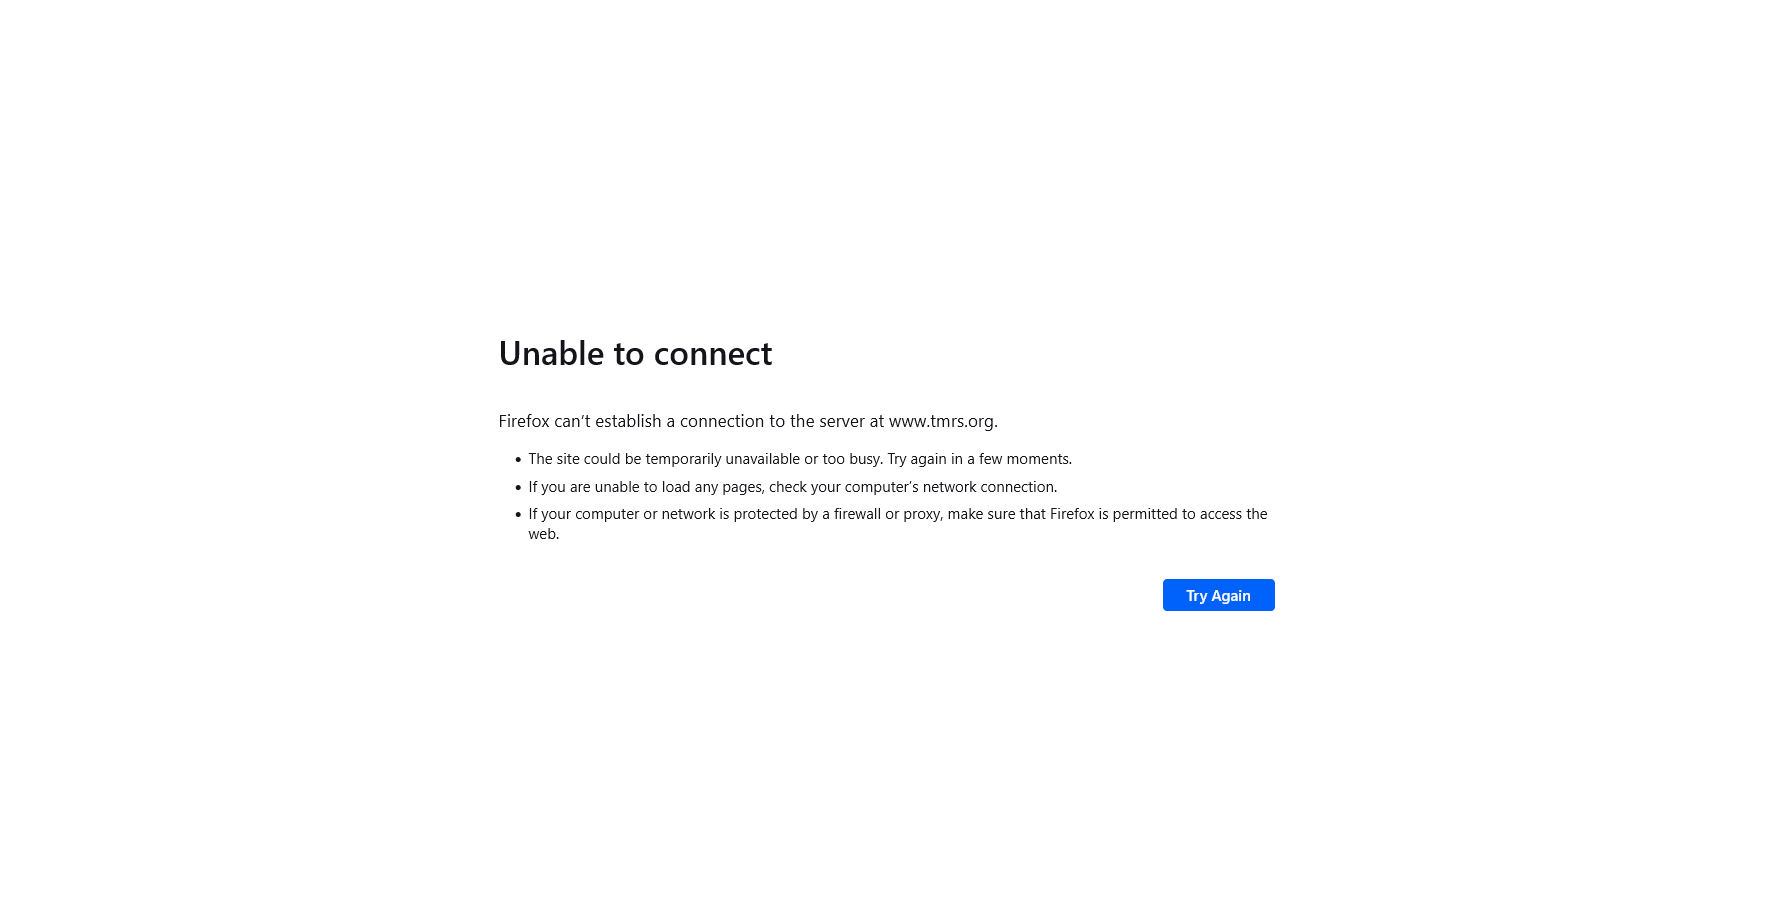
Task: Click the word "web." on the last line
Action: click(x=544, y=534)
